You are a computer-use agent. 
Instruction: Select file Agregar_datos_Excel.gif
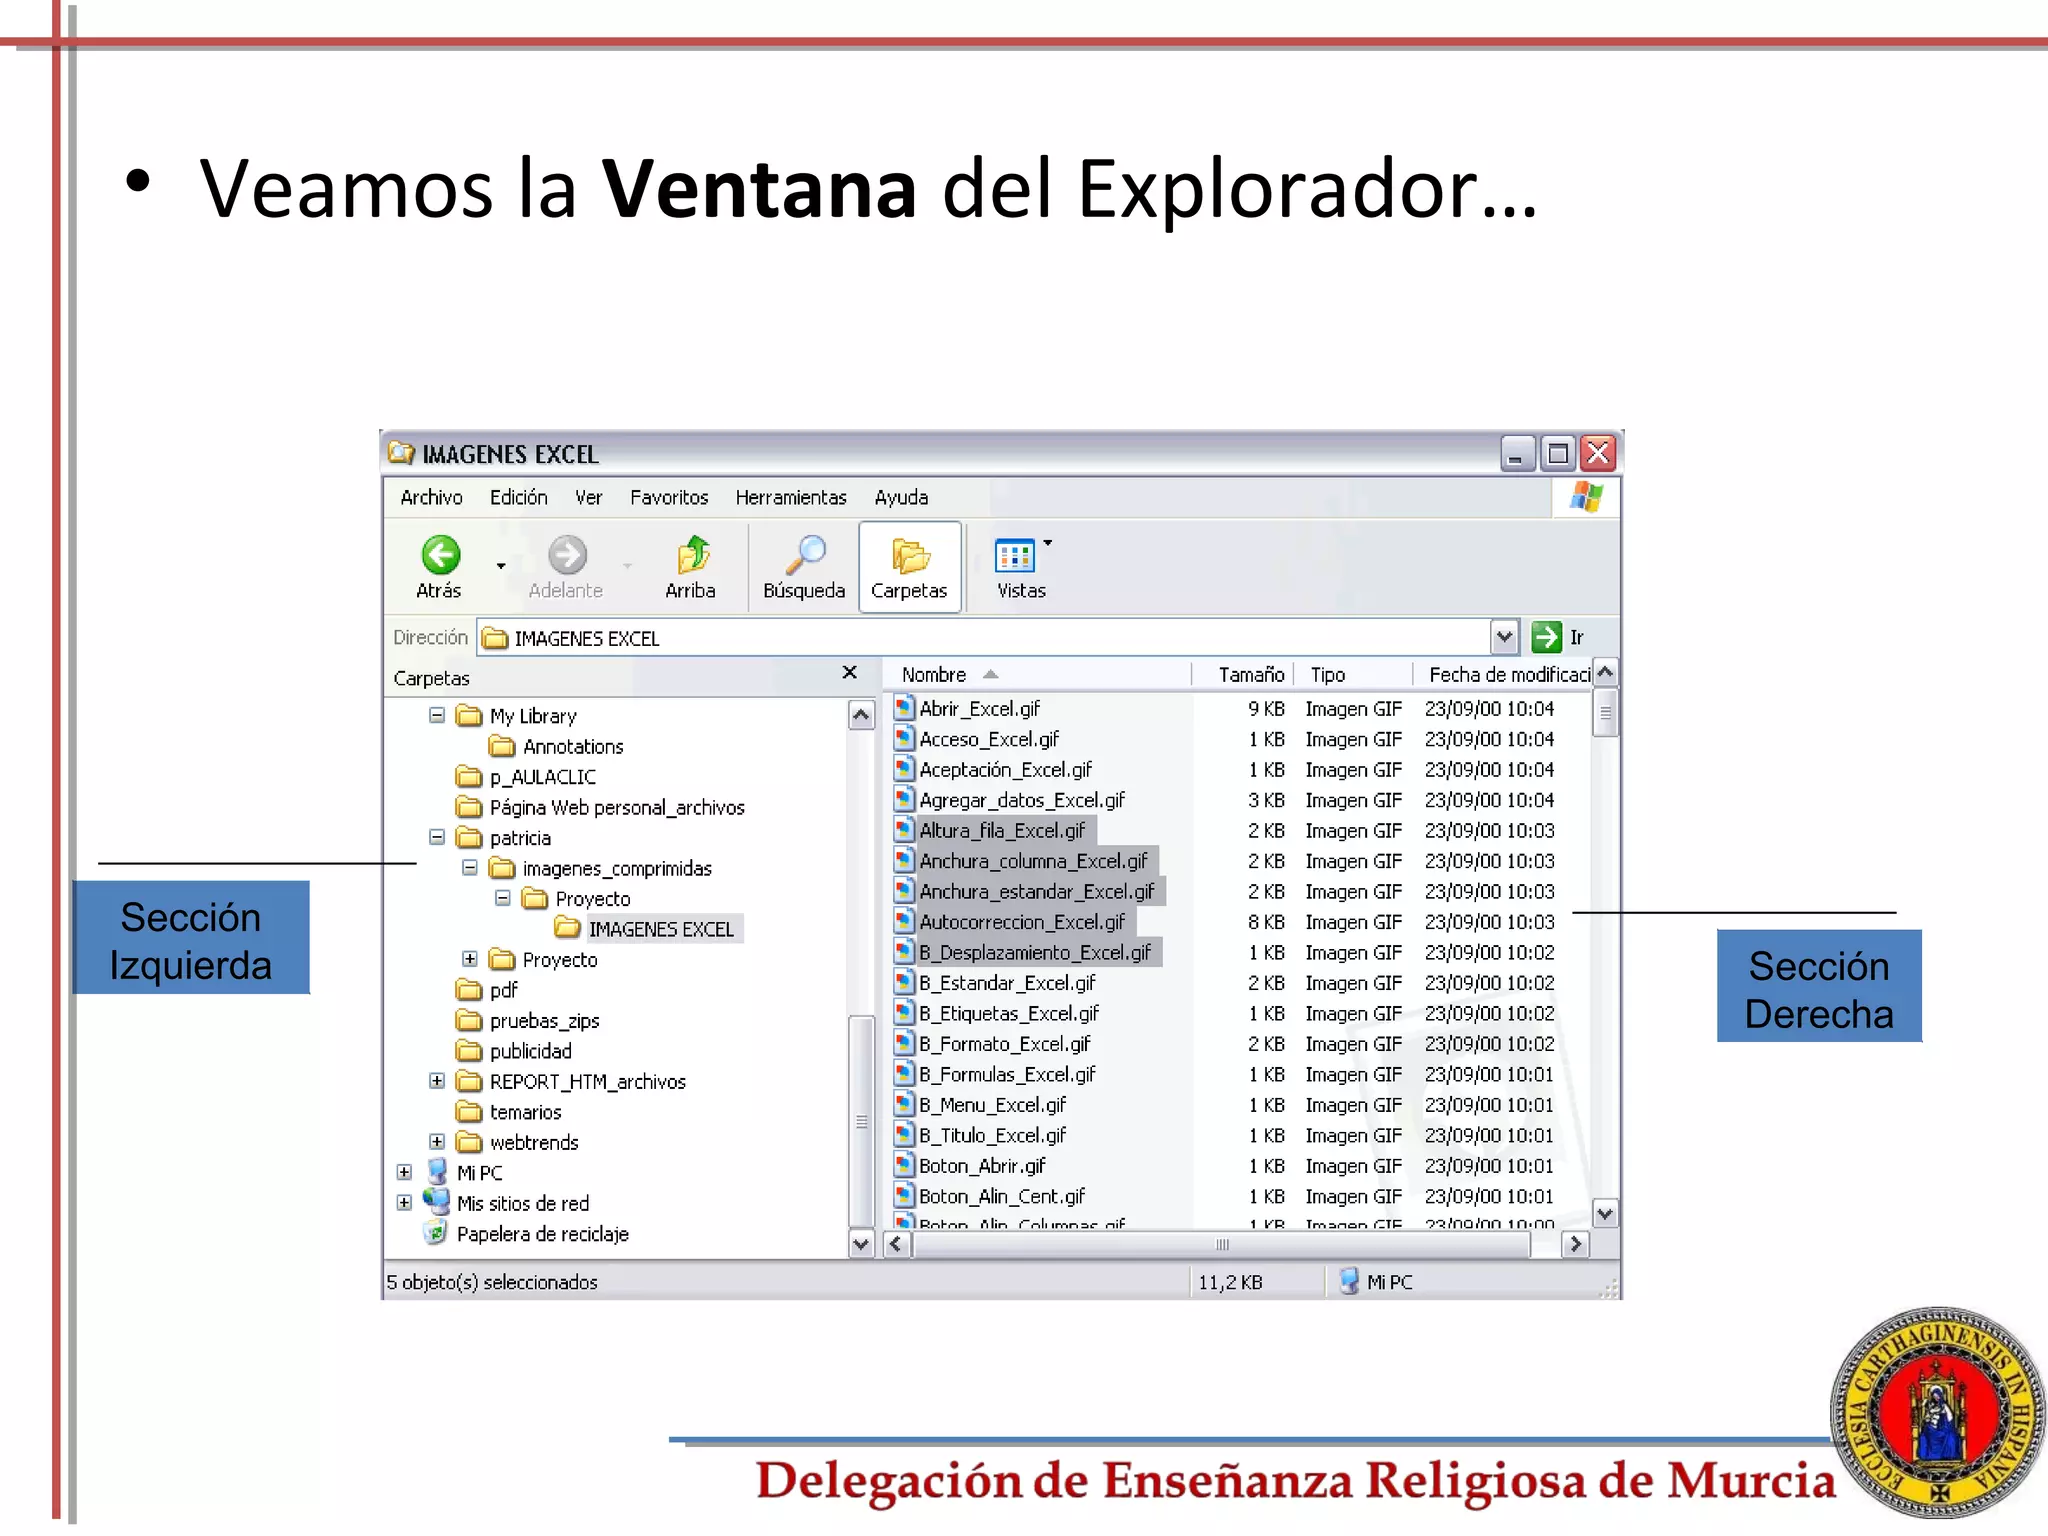[x=1022, y=800]
